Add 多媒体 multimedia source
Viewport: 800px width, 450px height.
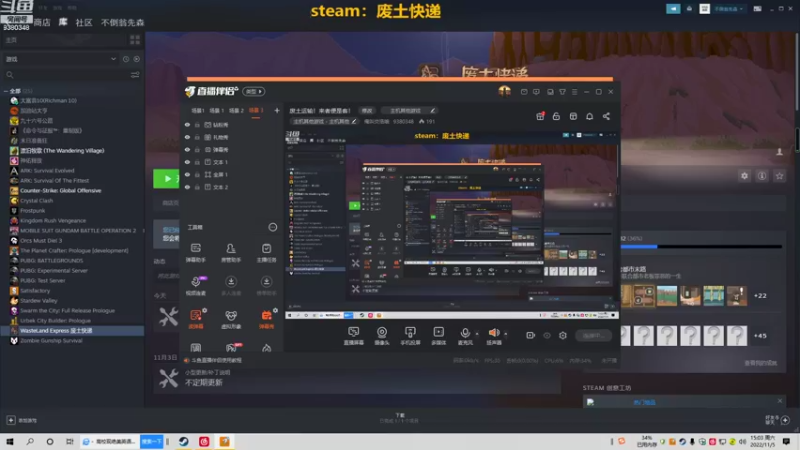pyautogui.click(x=438, y=336)
